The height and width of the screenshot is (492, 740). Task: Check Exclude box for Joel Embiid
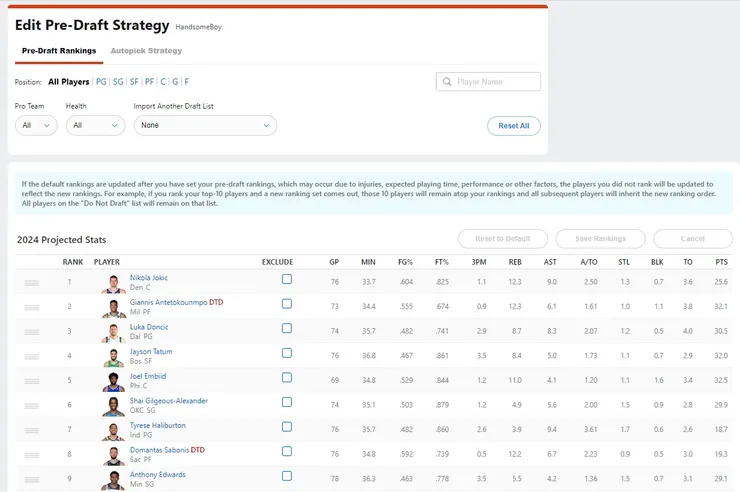[x=287, y=377]
